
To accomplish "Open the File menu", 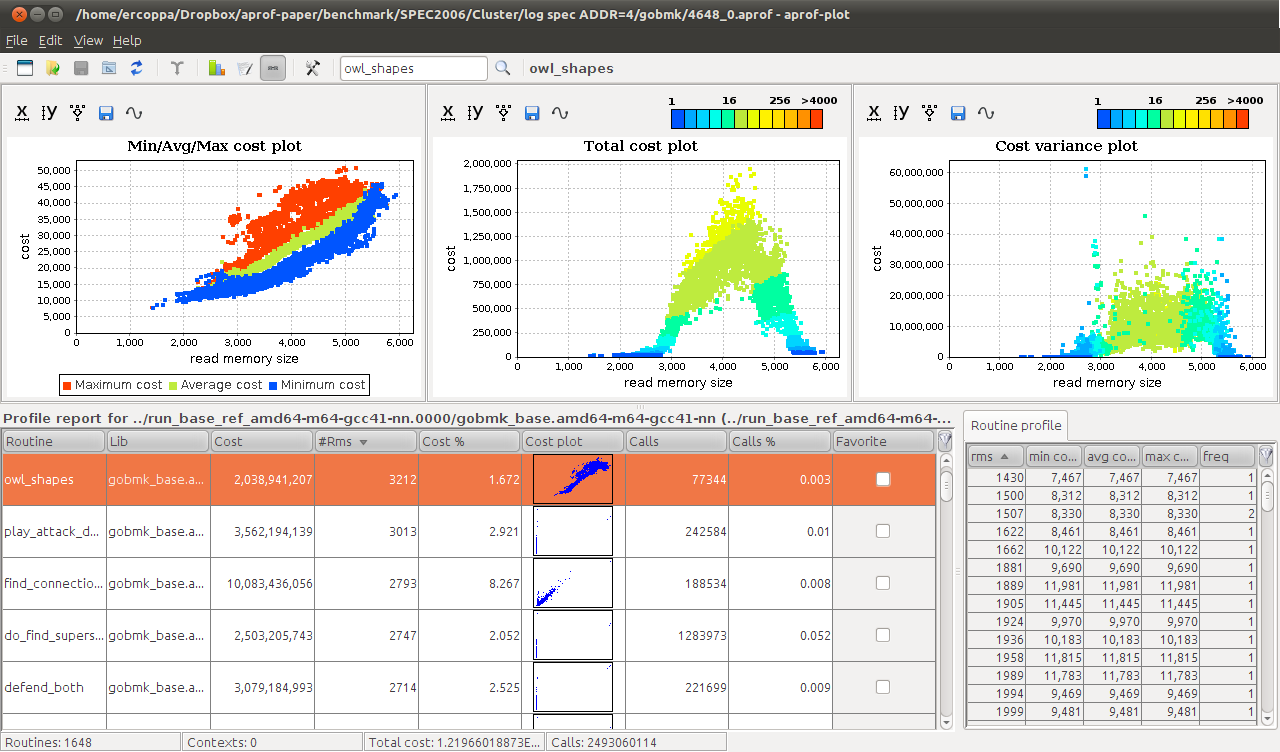I will click(x=16, y=40).
